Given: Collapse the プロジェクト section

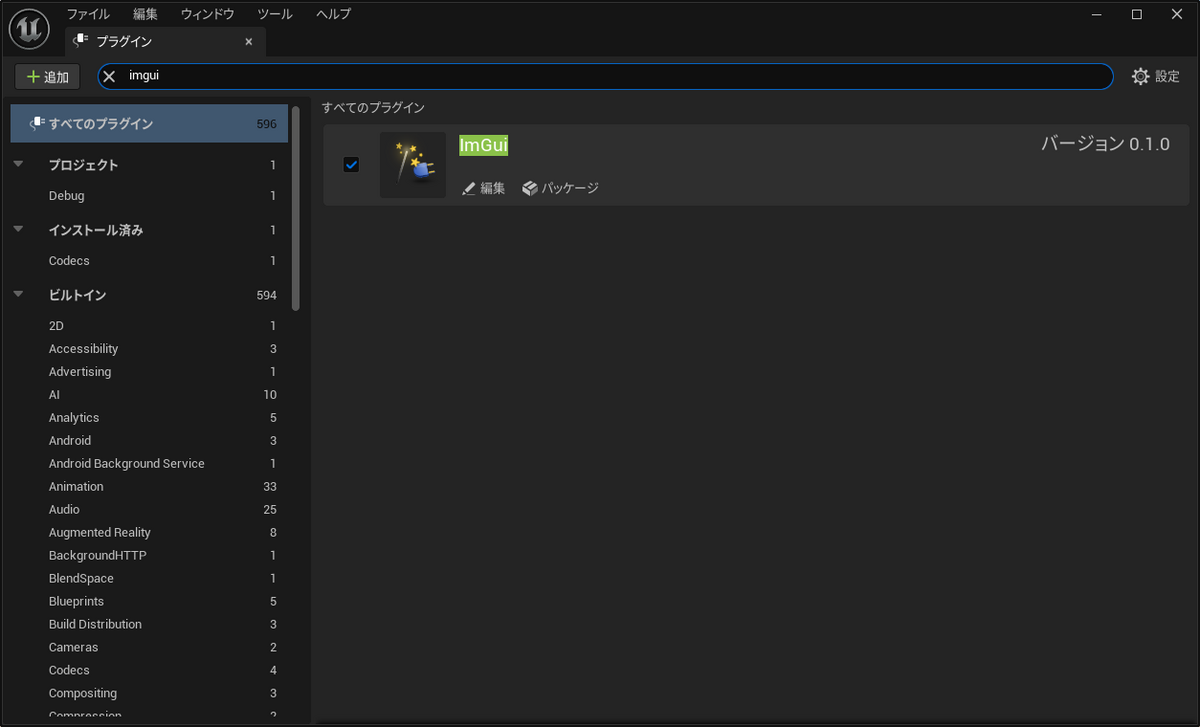Looking at the screenshot, I should [x=17, y=164].
